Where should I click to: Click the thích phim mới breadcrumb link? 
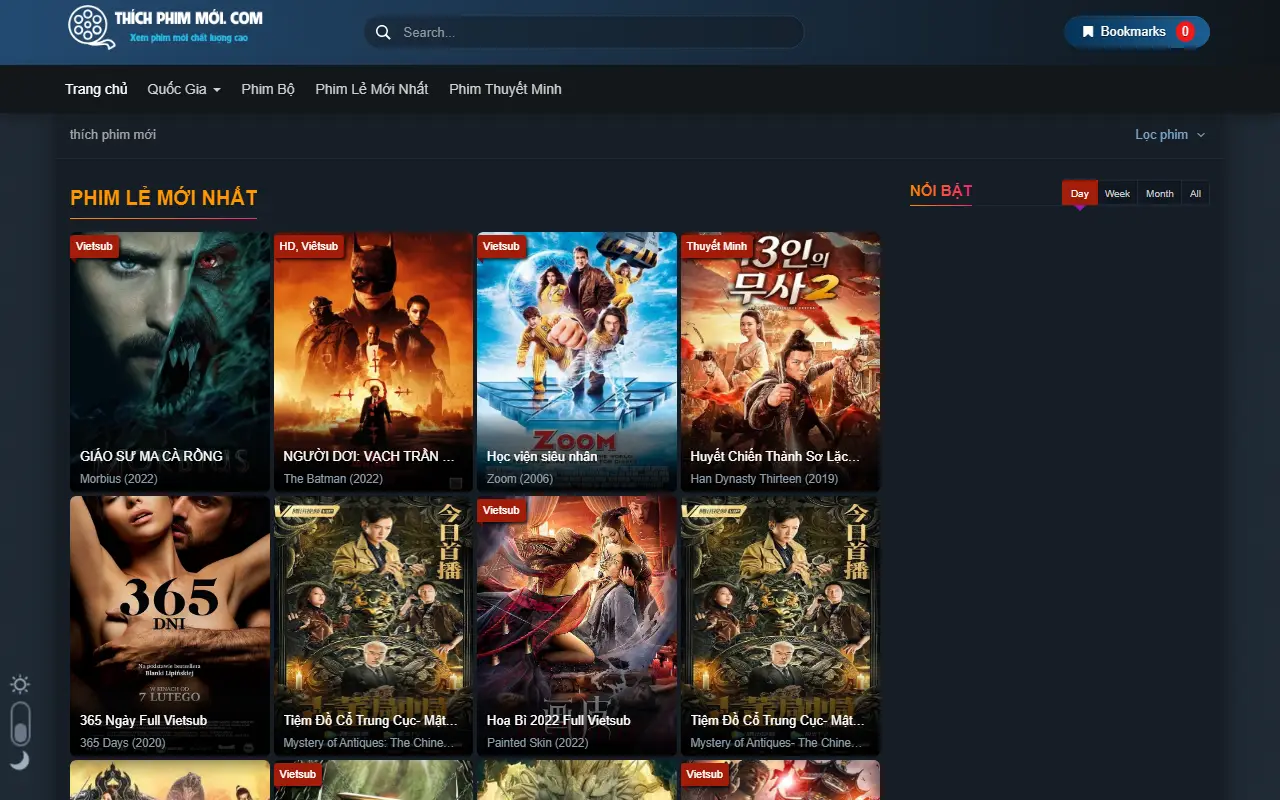(x=113, y=135)
